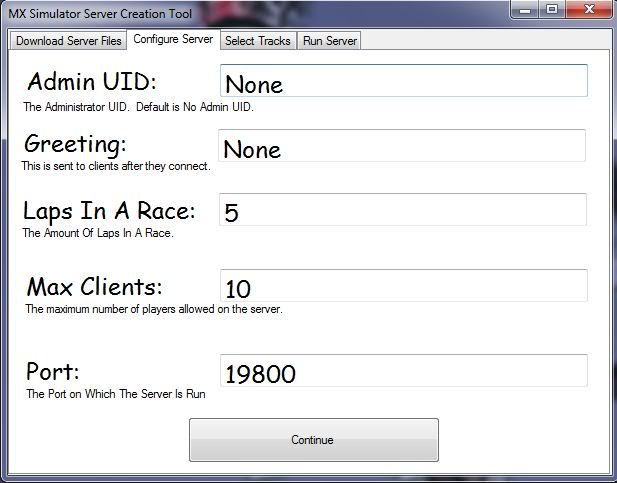Focus the Greeting text box
Screen dimensions: 617x483
coord(402,146)
